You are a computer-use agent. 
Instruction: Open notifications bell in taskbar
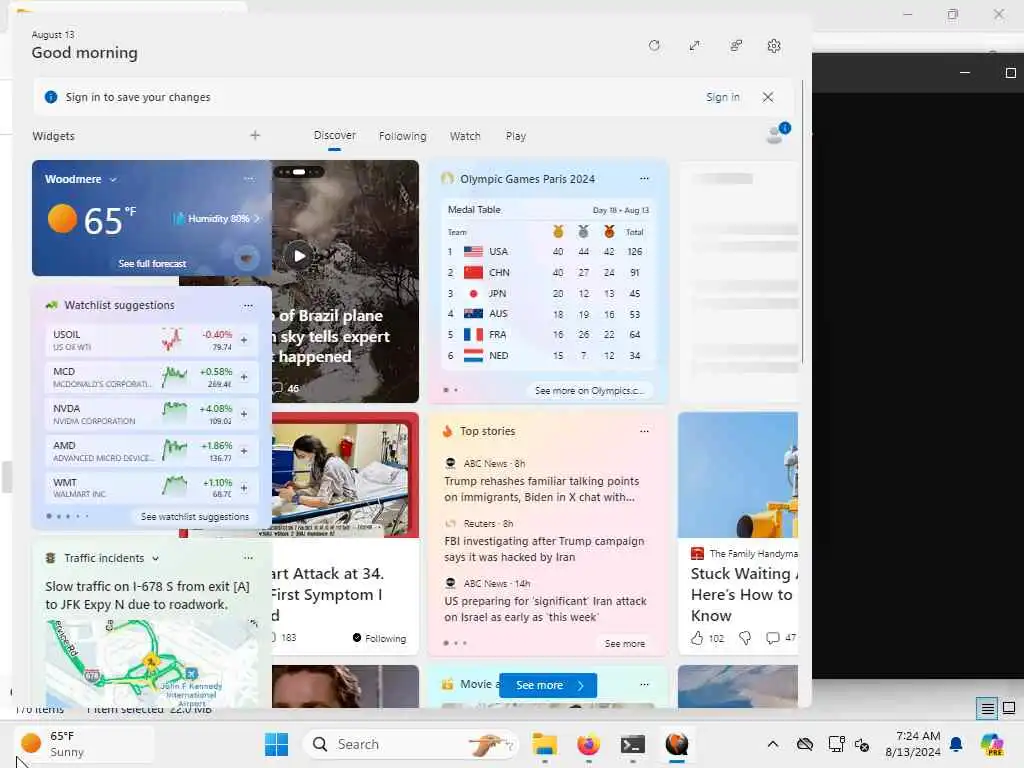956,744
